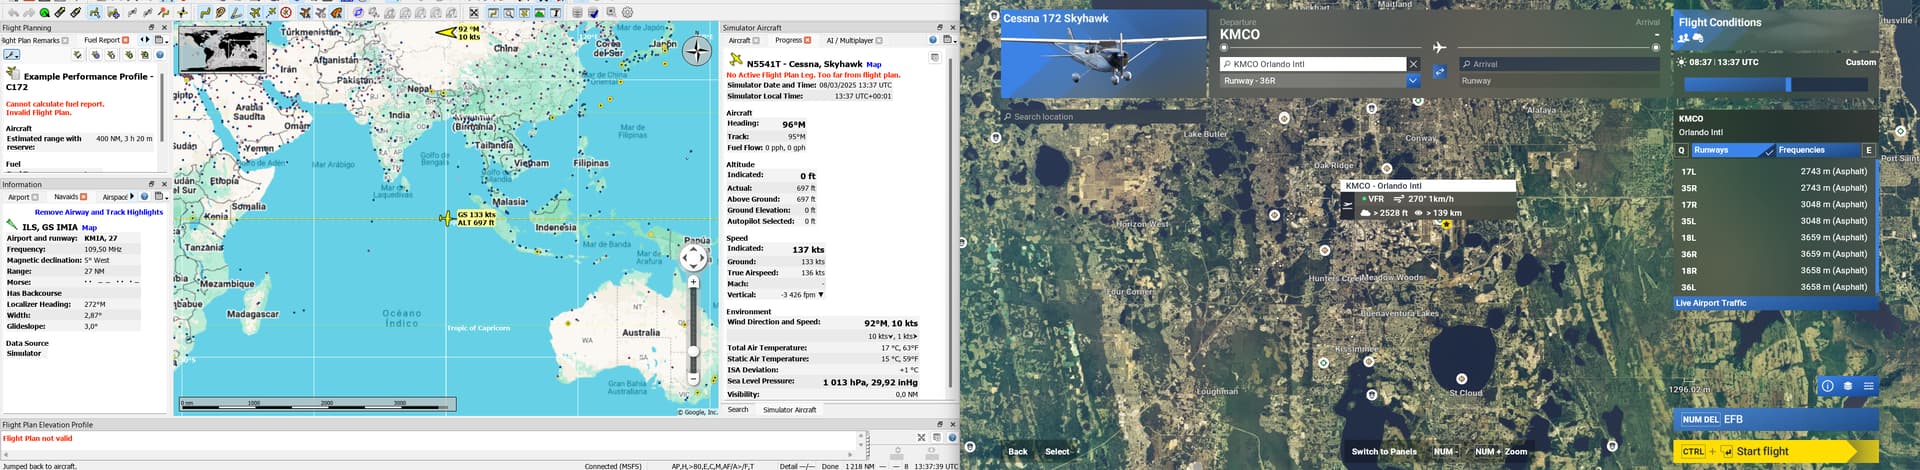The height and width of the screenshot is (470, 1920).
Task: Click the Q key icon beside Runways tab
Action: pos(1681,150)
